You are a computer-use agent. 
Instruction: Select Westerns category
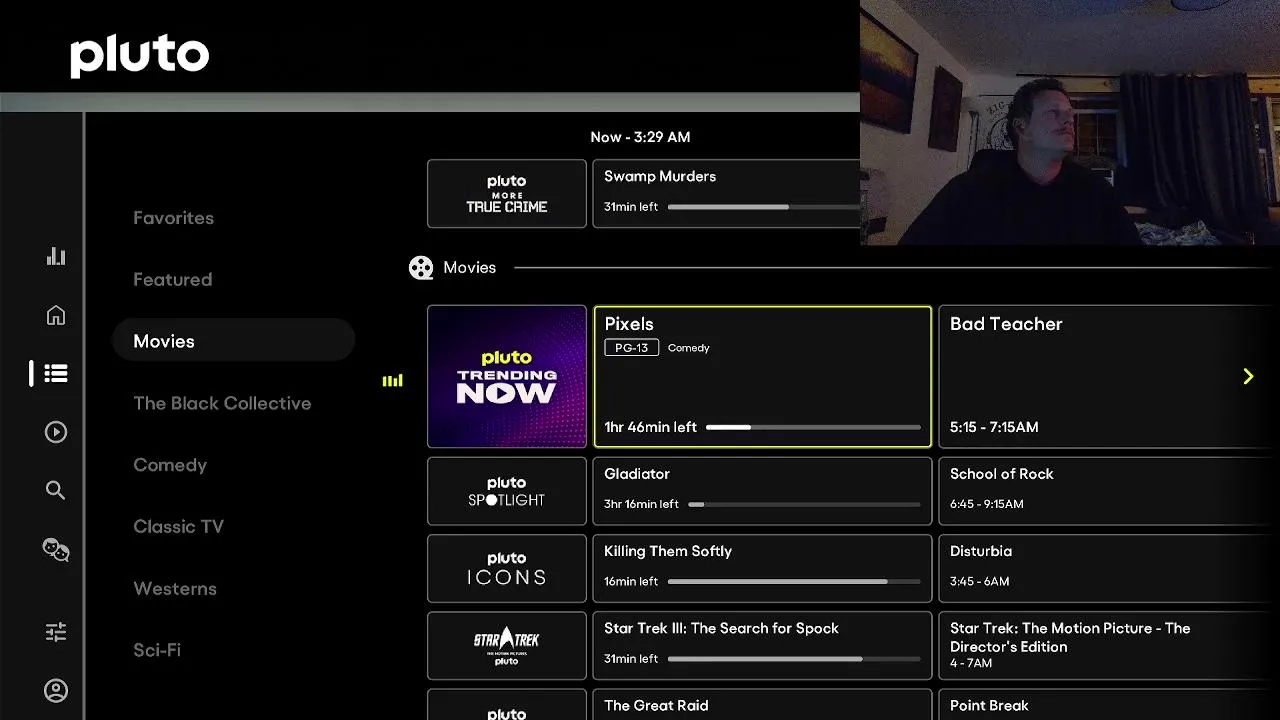coord(175,589)
